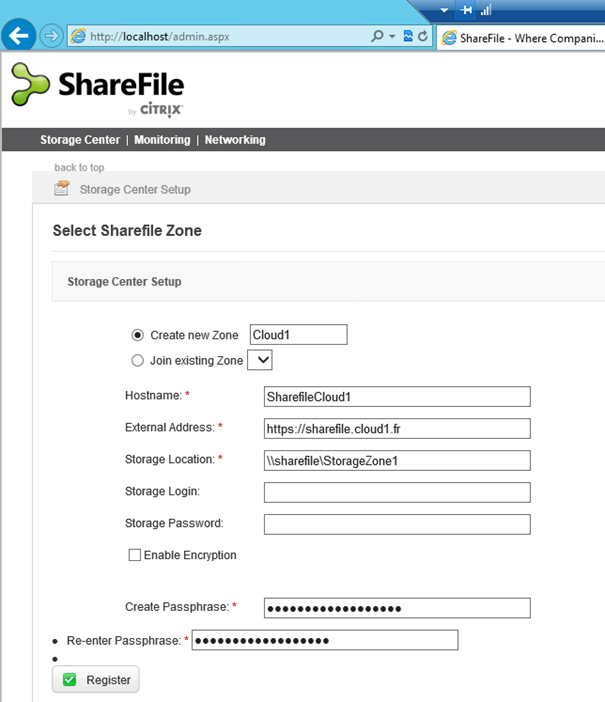Click the pin icon on the remote session bar
Image resolution: width=605 pixels, height=702 pixels.
[466, 10]
